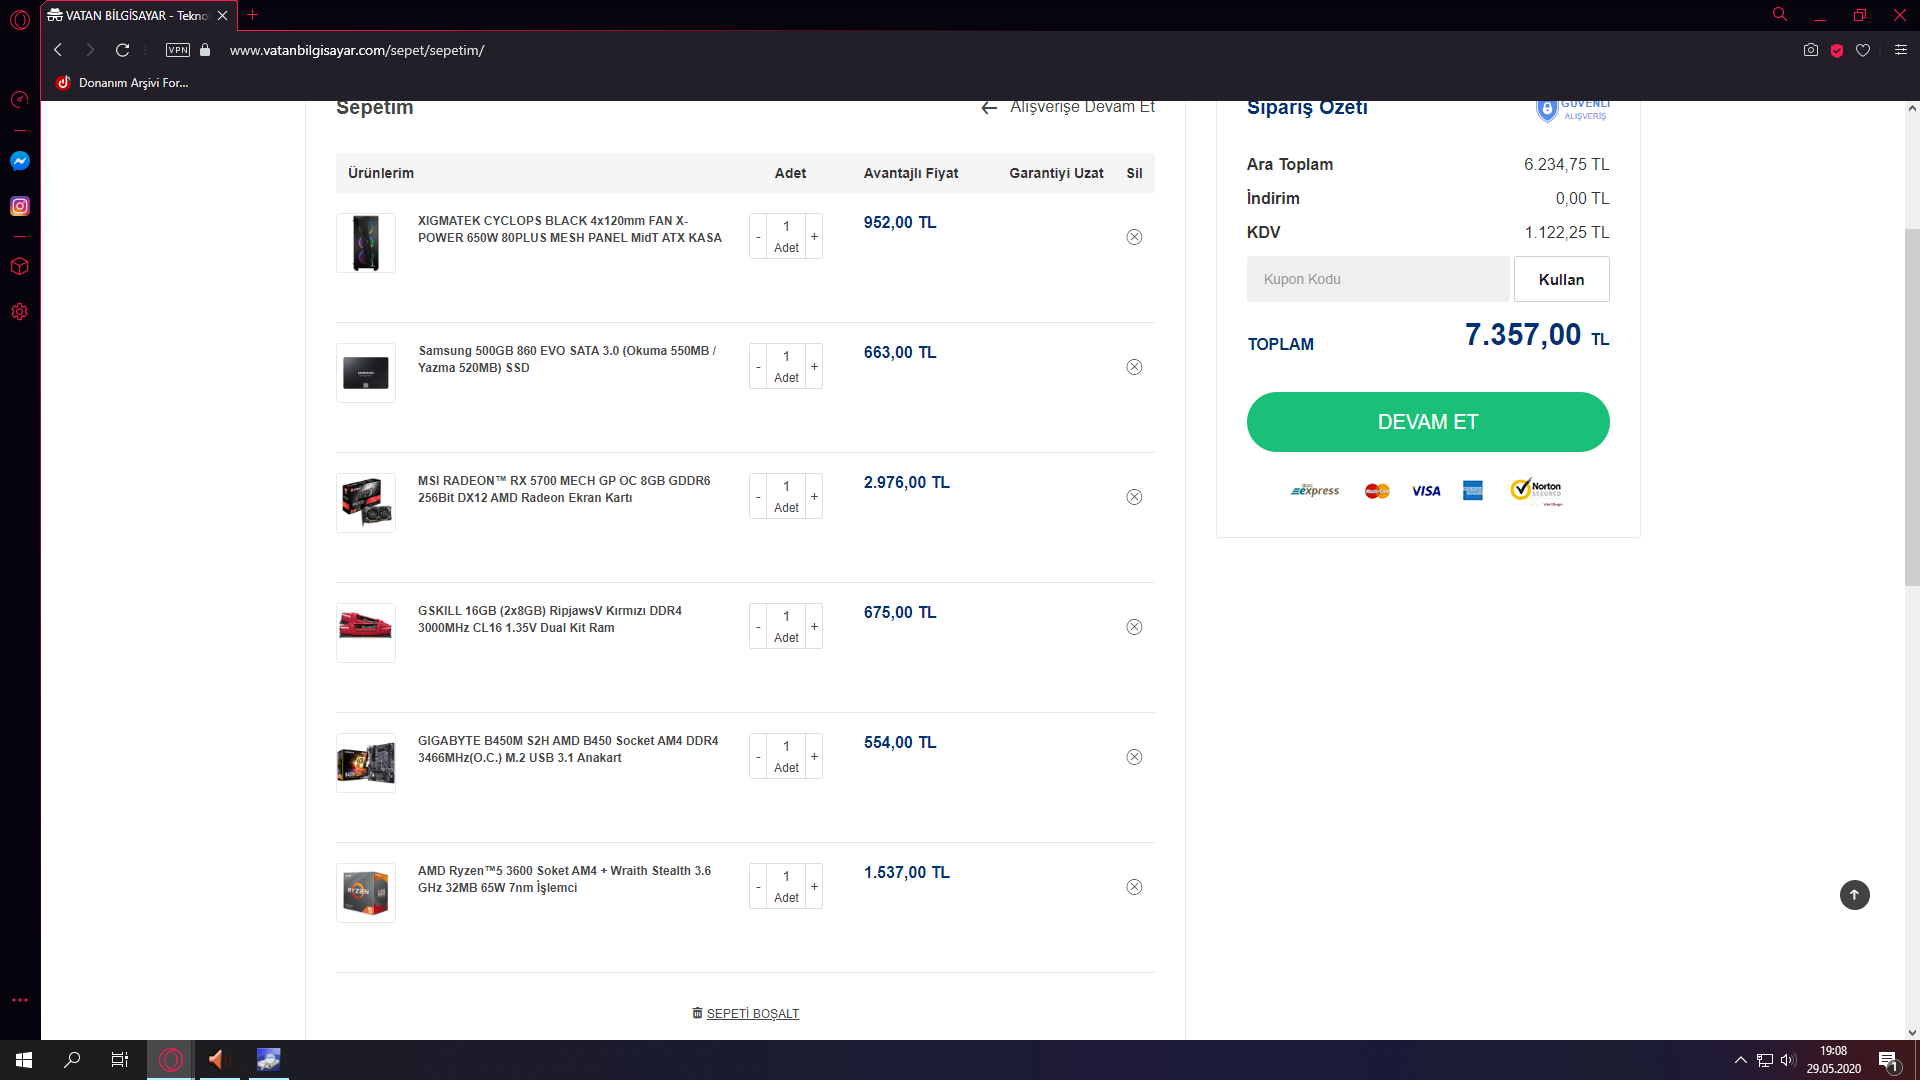The image size is (1920, 1080).
Task: Click the green DEVAM ET button
Action: tap(1428, 422)
